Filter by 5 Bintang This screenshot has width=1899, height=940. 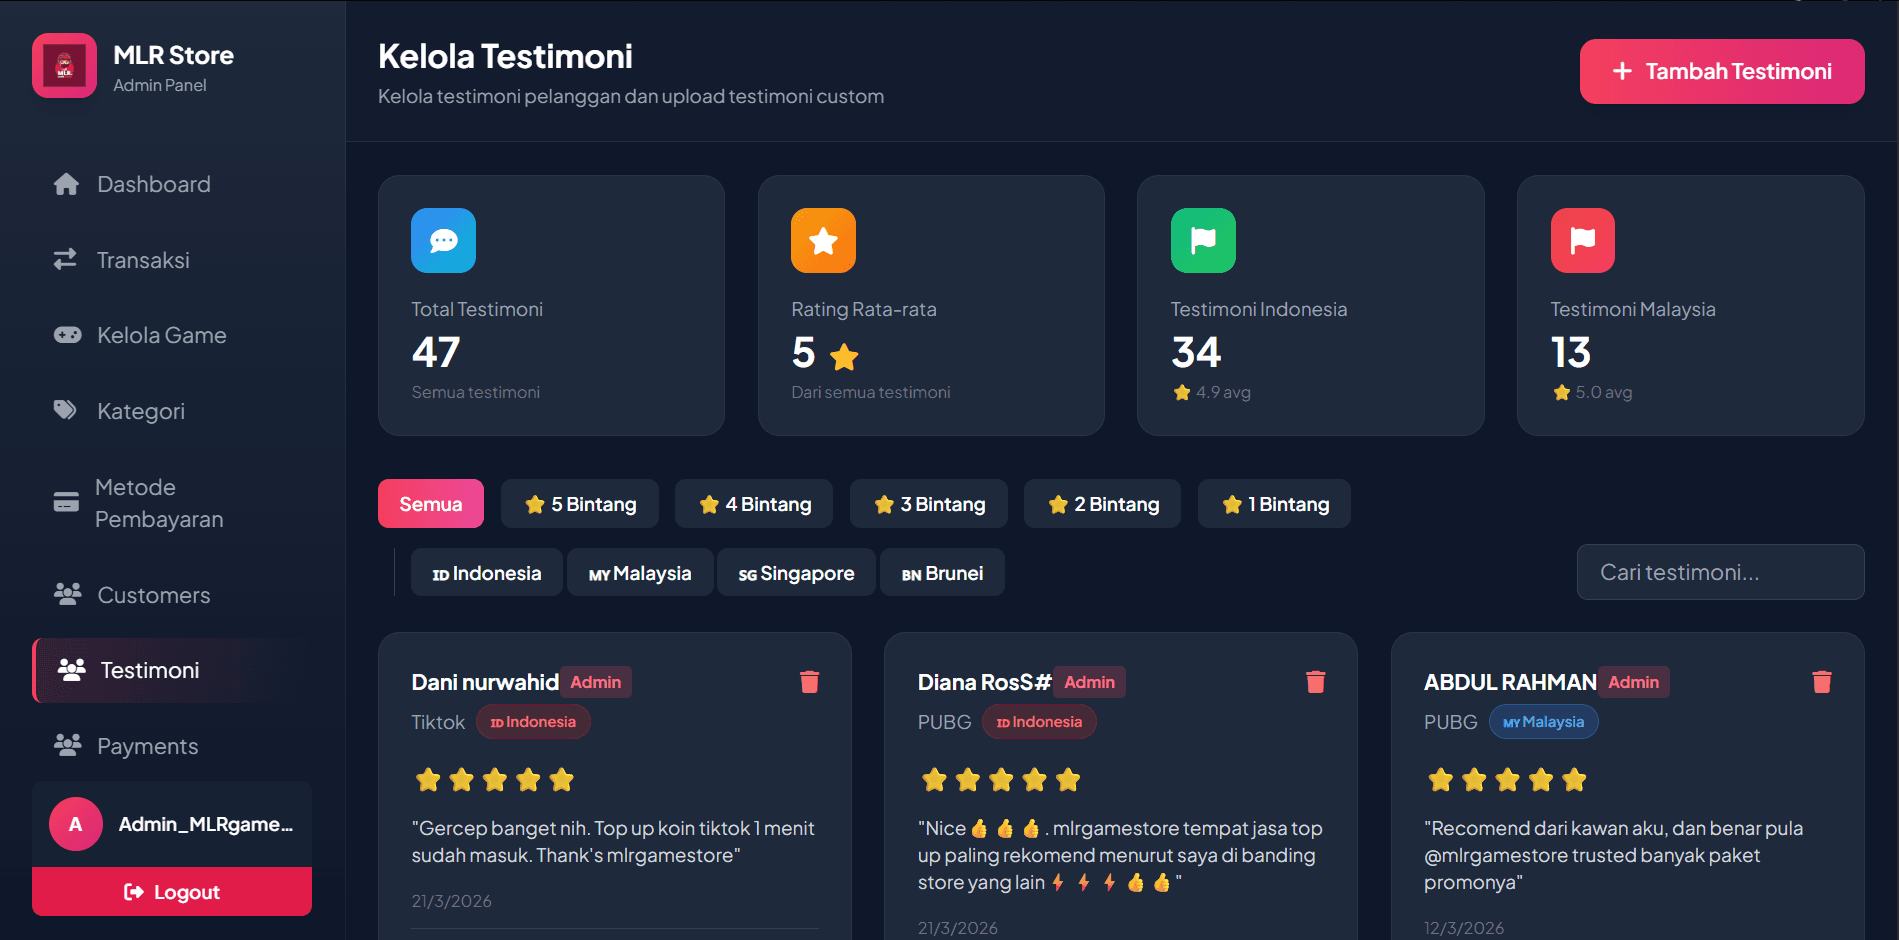tap(580, 504)
